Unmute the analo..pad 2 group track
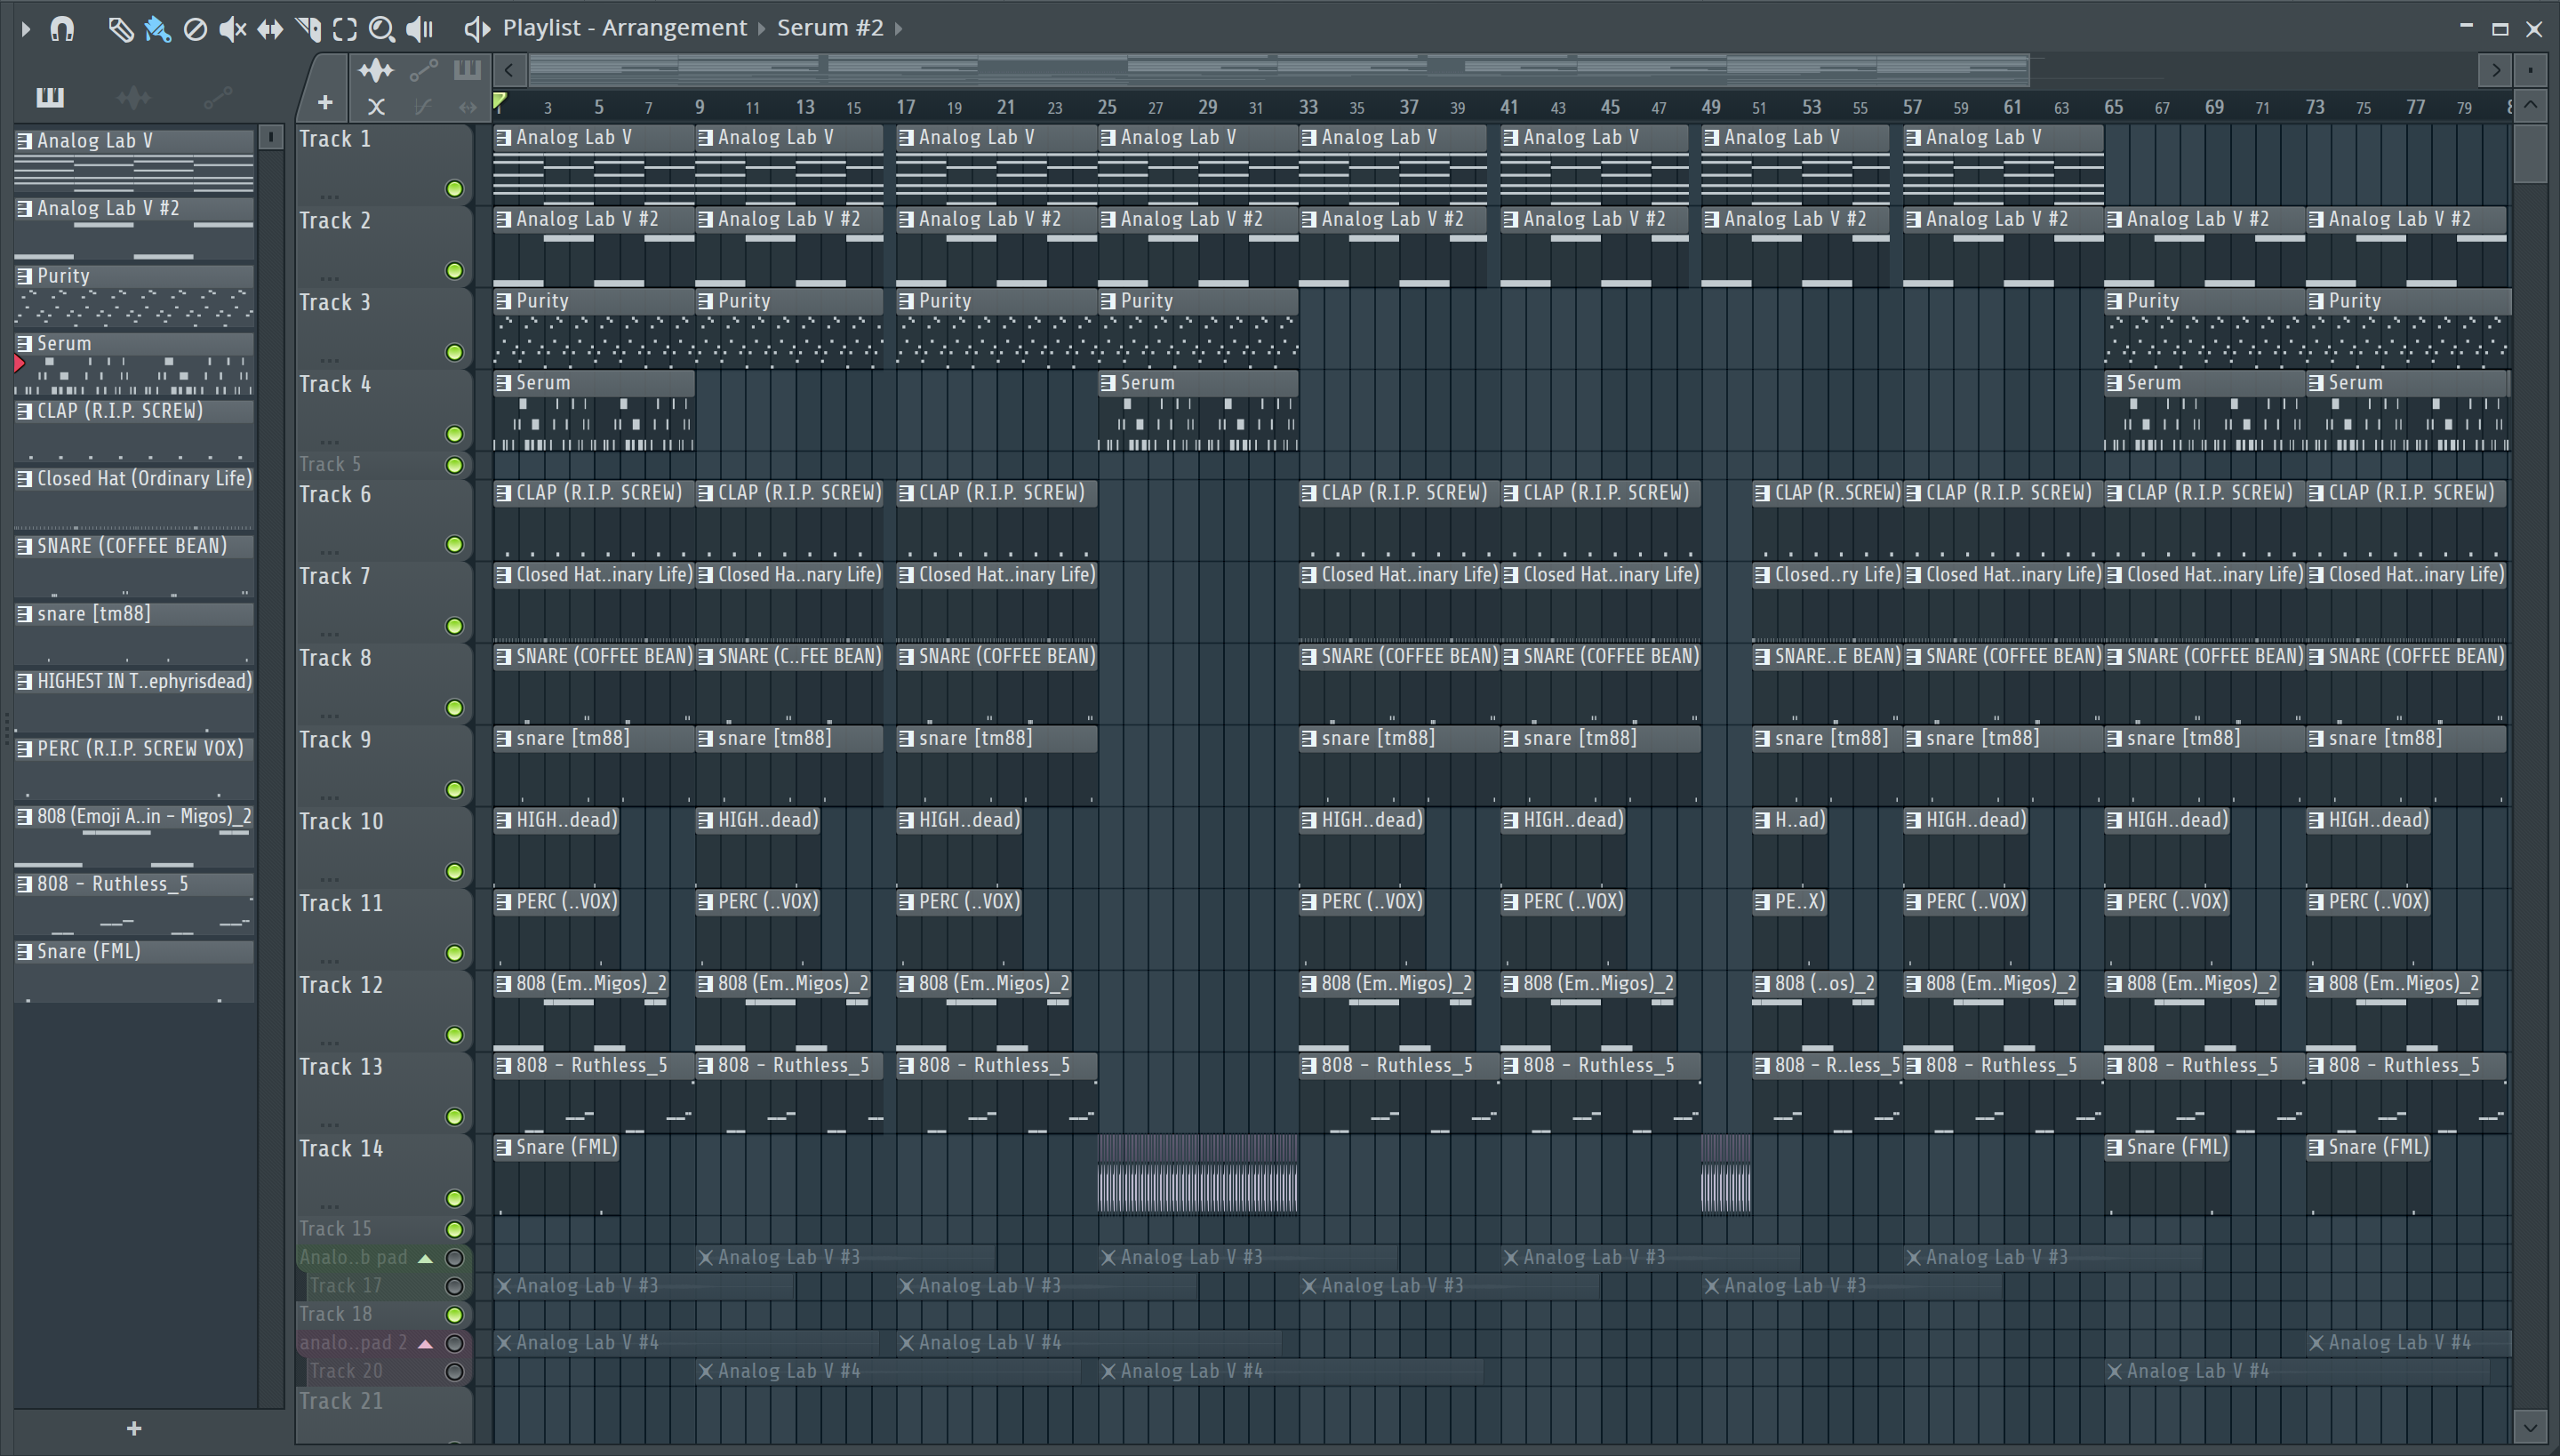Viewport: 2560px width, 1456px height. (x=454, y=1343)
